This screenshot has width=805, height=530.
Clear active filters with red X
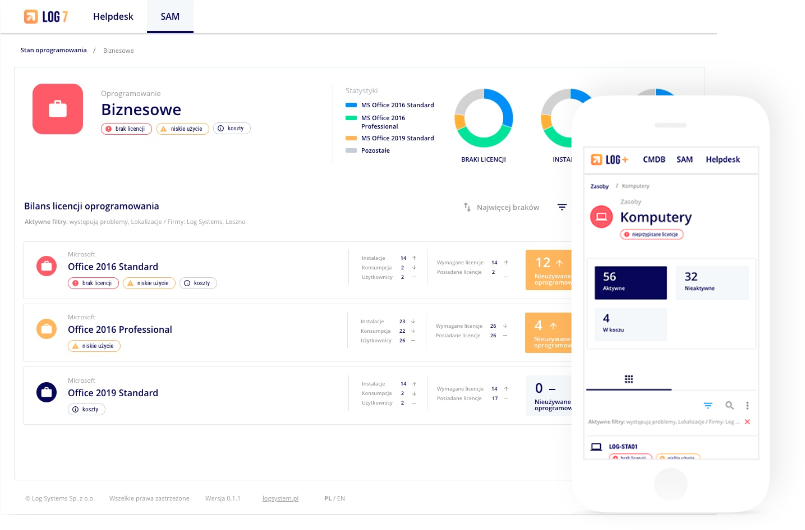click(x=748, y=422)
